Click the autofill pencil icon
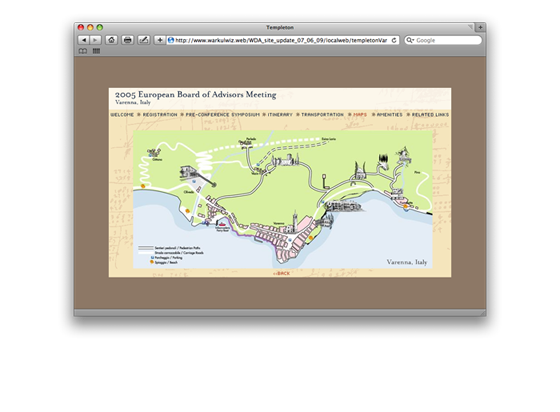 pyautogui.click(x=144, y=40)
